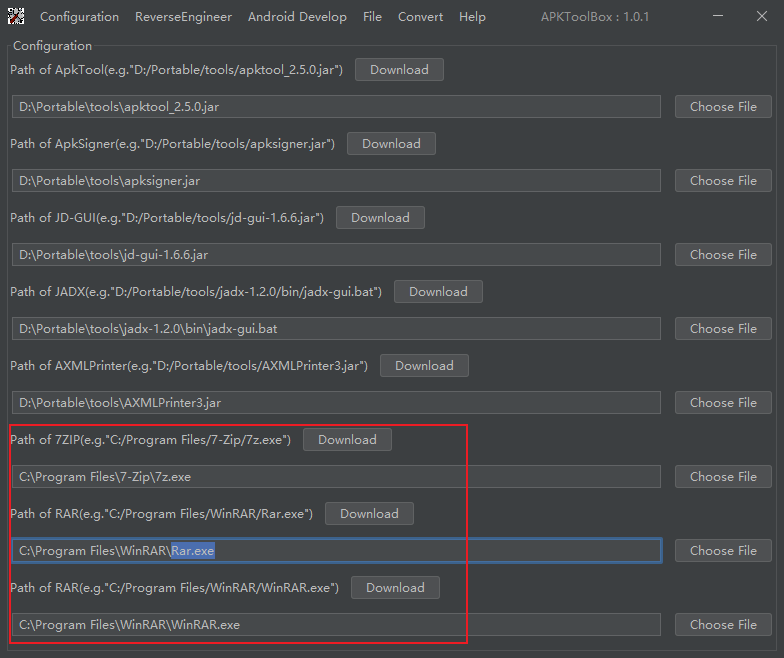Download JADX via its Download button
This screenshot has width=784, height=658.
coord(438,292)
